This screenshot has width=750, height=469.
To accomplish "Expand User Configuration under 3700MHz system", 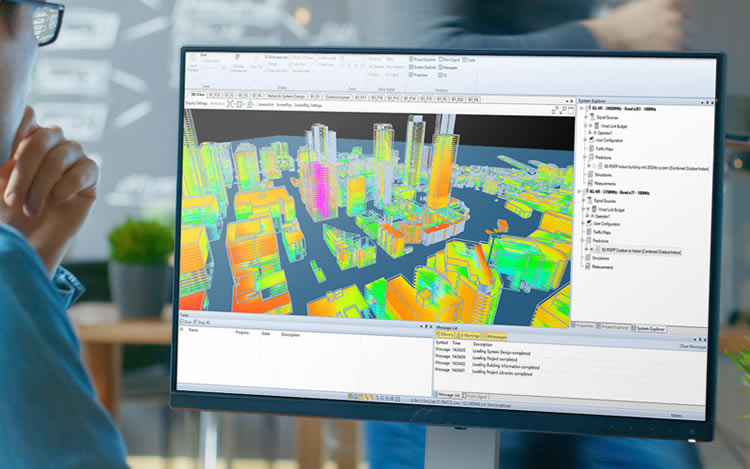I will [x=583, y=223].
